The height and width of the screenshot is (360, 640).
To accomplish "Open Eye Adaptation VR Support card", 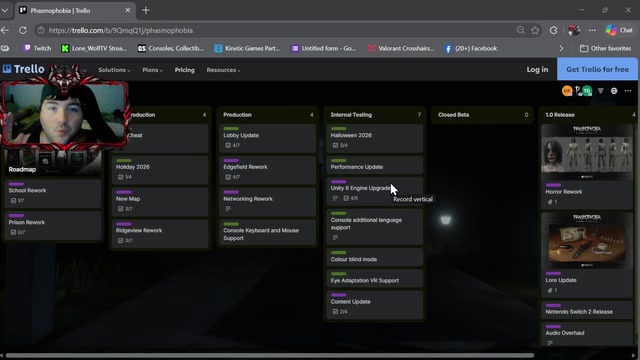I will pyautogui.click(x=375, y=278).
